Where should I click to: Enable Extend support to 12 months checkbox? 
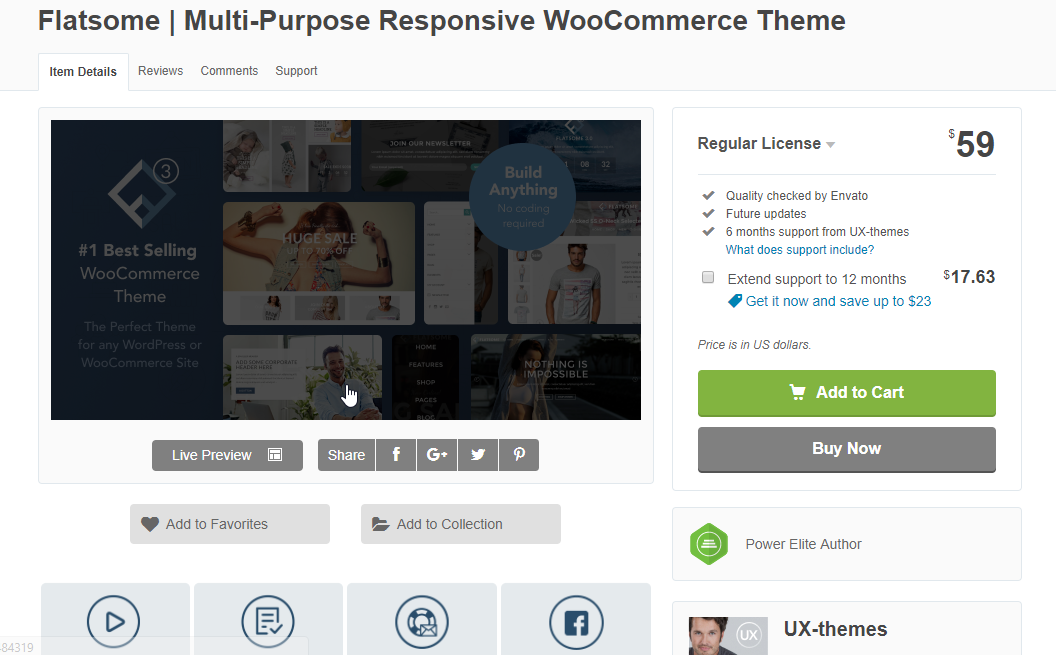tap(708, 277)
